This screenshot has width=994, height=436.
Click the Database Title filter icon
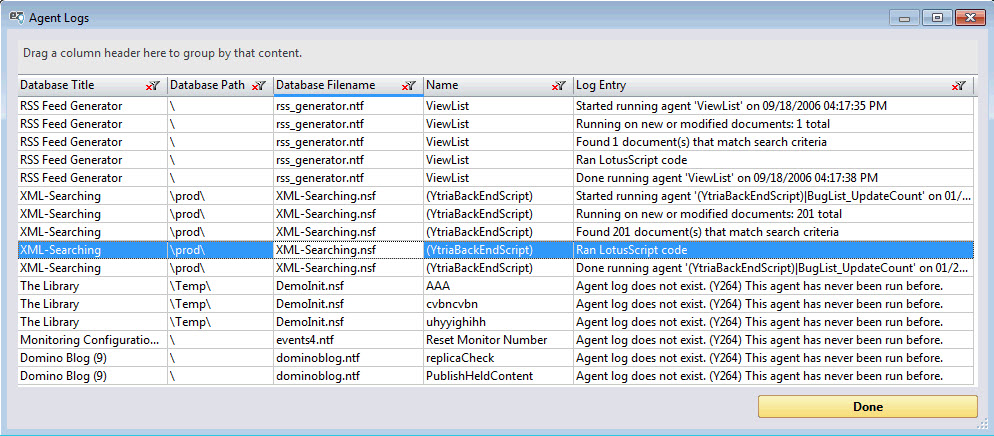(x=152, y=87)
